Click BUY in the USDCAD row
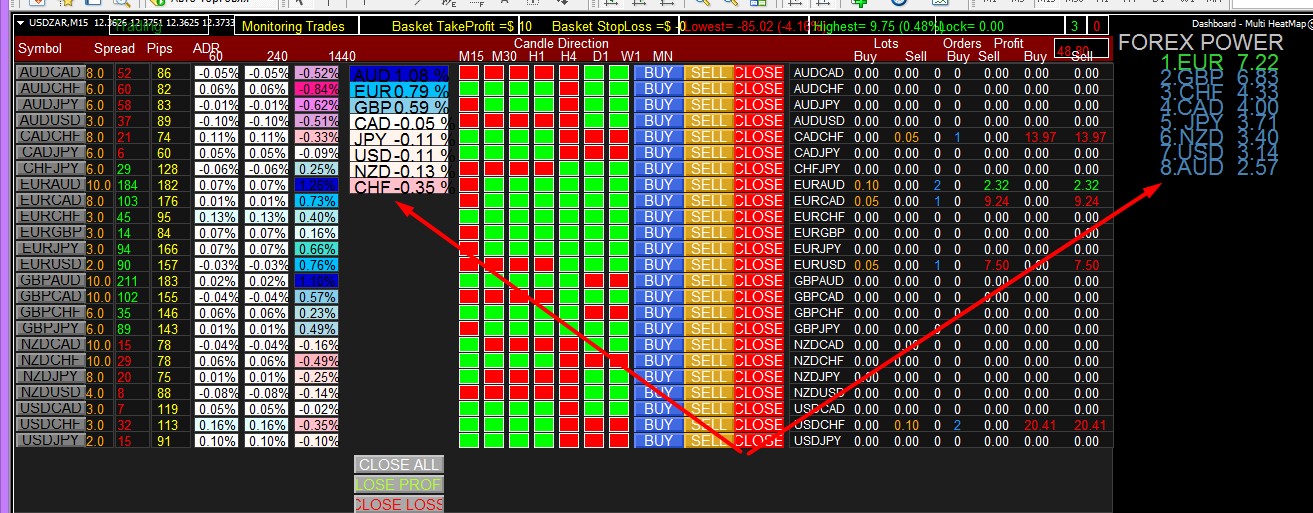This screenshot has height=513, width=1313. click(x=658, y=409)
